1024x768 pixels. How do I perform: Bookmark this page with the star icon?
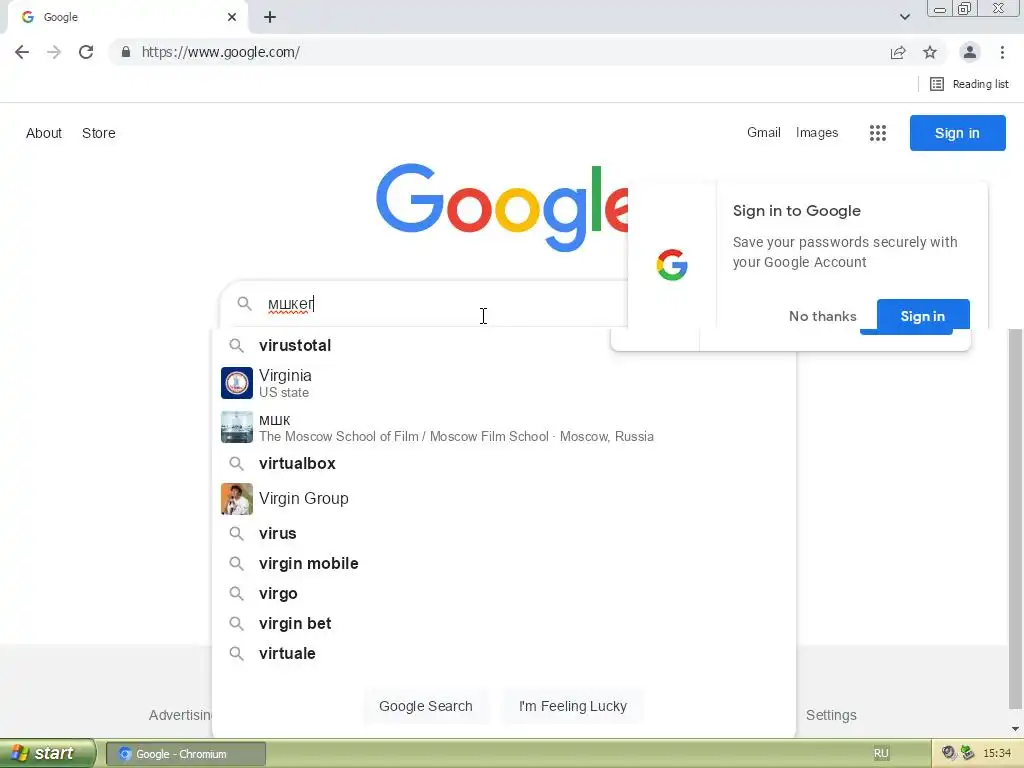click(930, 52)
